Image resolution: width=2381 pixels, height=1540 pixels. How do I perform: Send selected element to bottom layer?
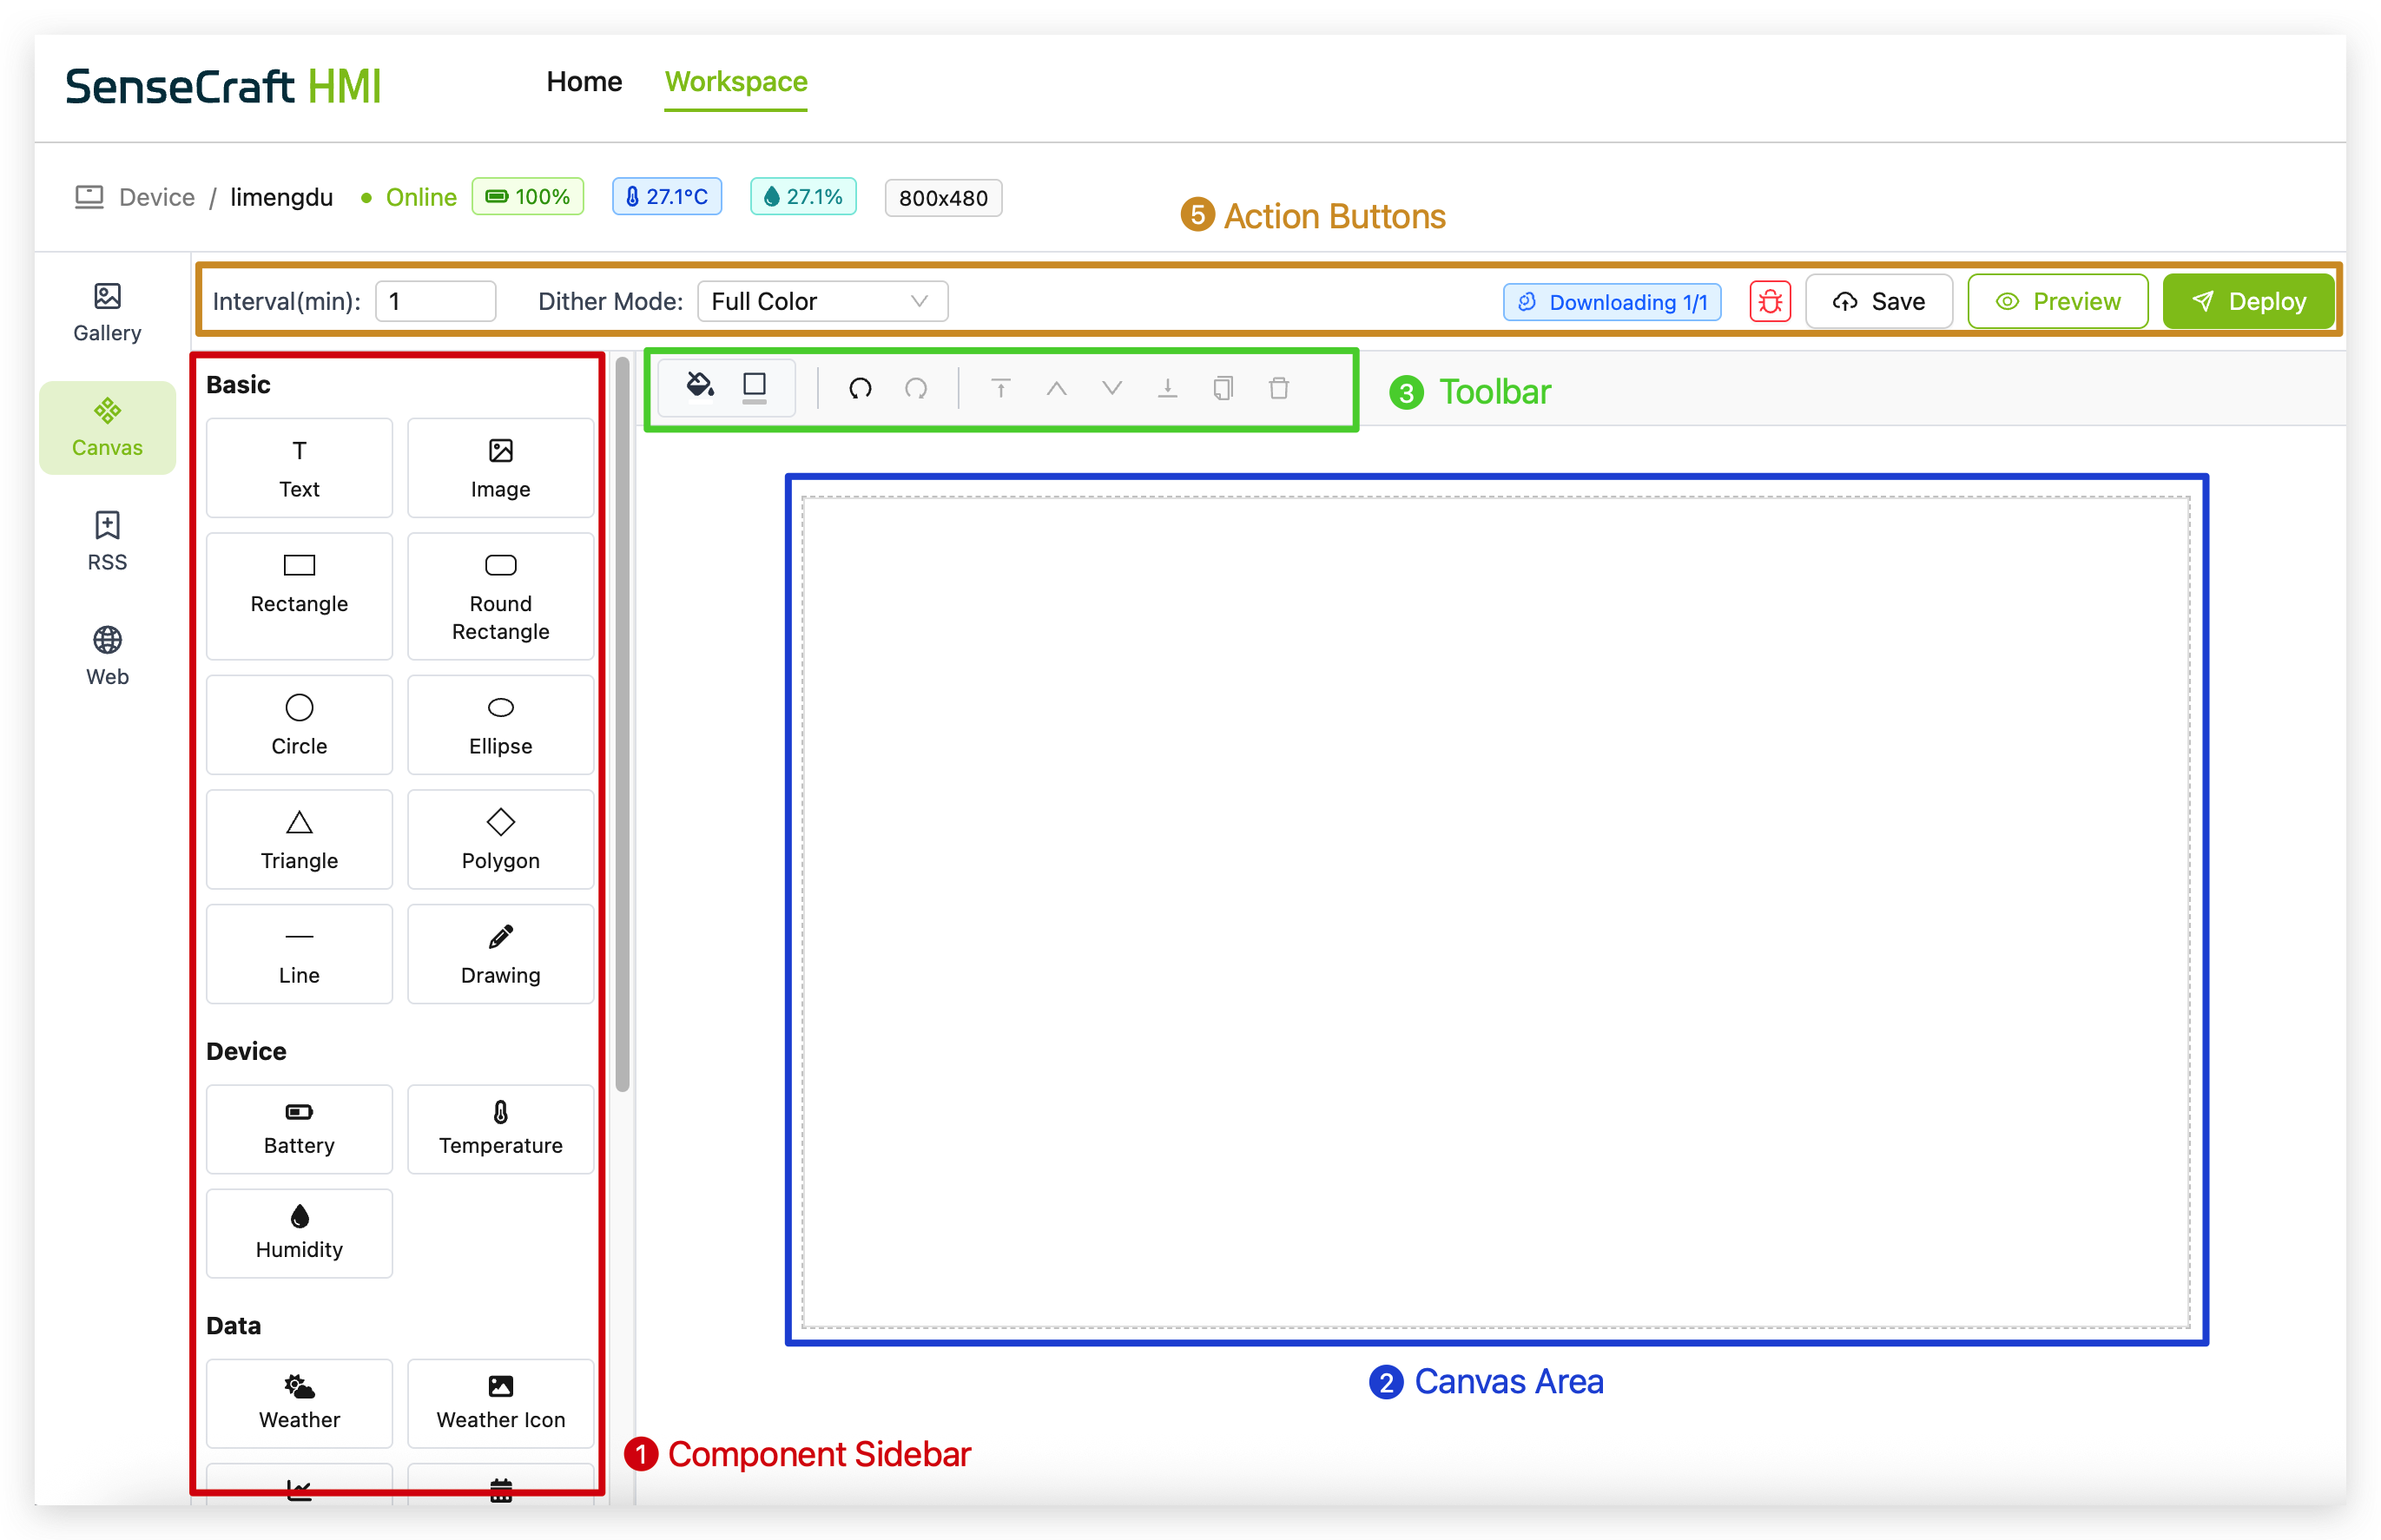point(1167,388)
